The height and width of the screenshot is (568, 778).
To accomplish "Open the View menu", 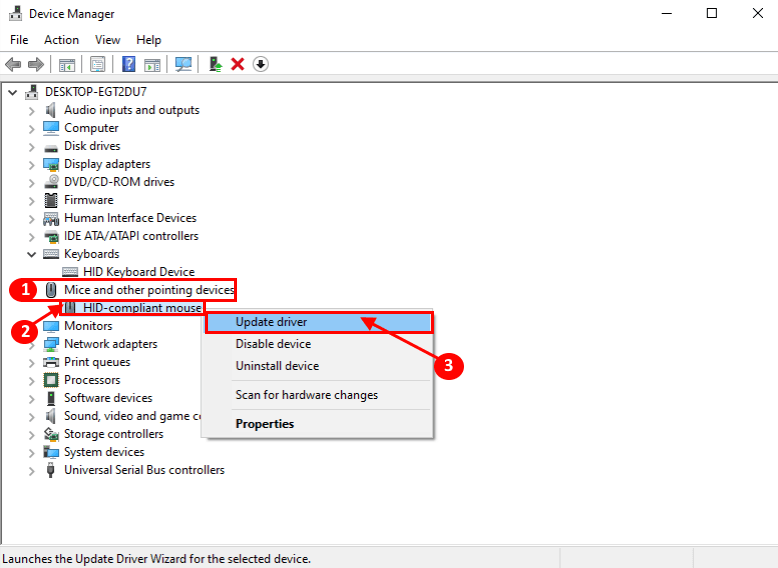I will click(108, 40).
